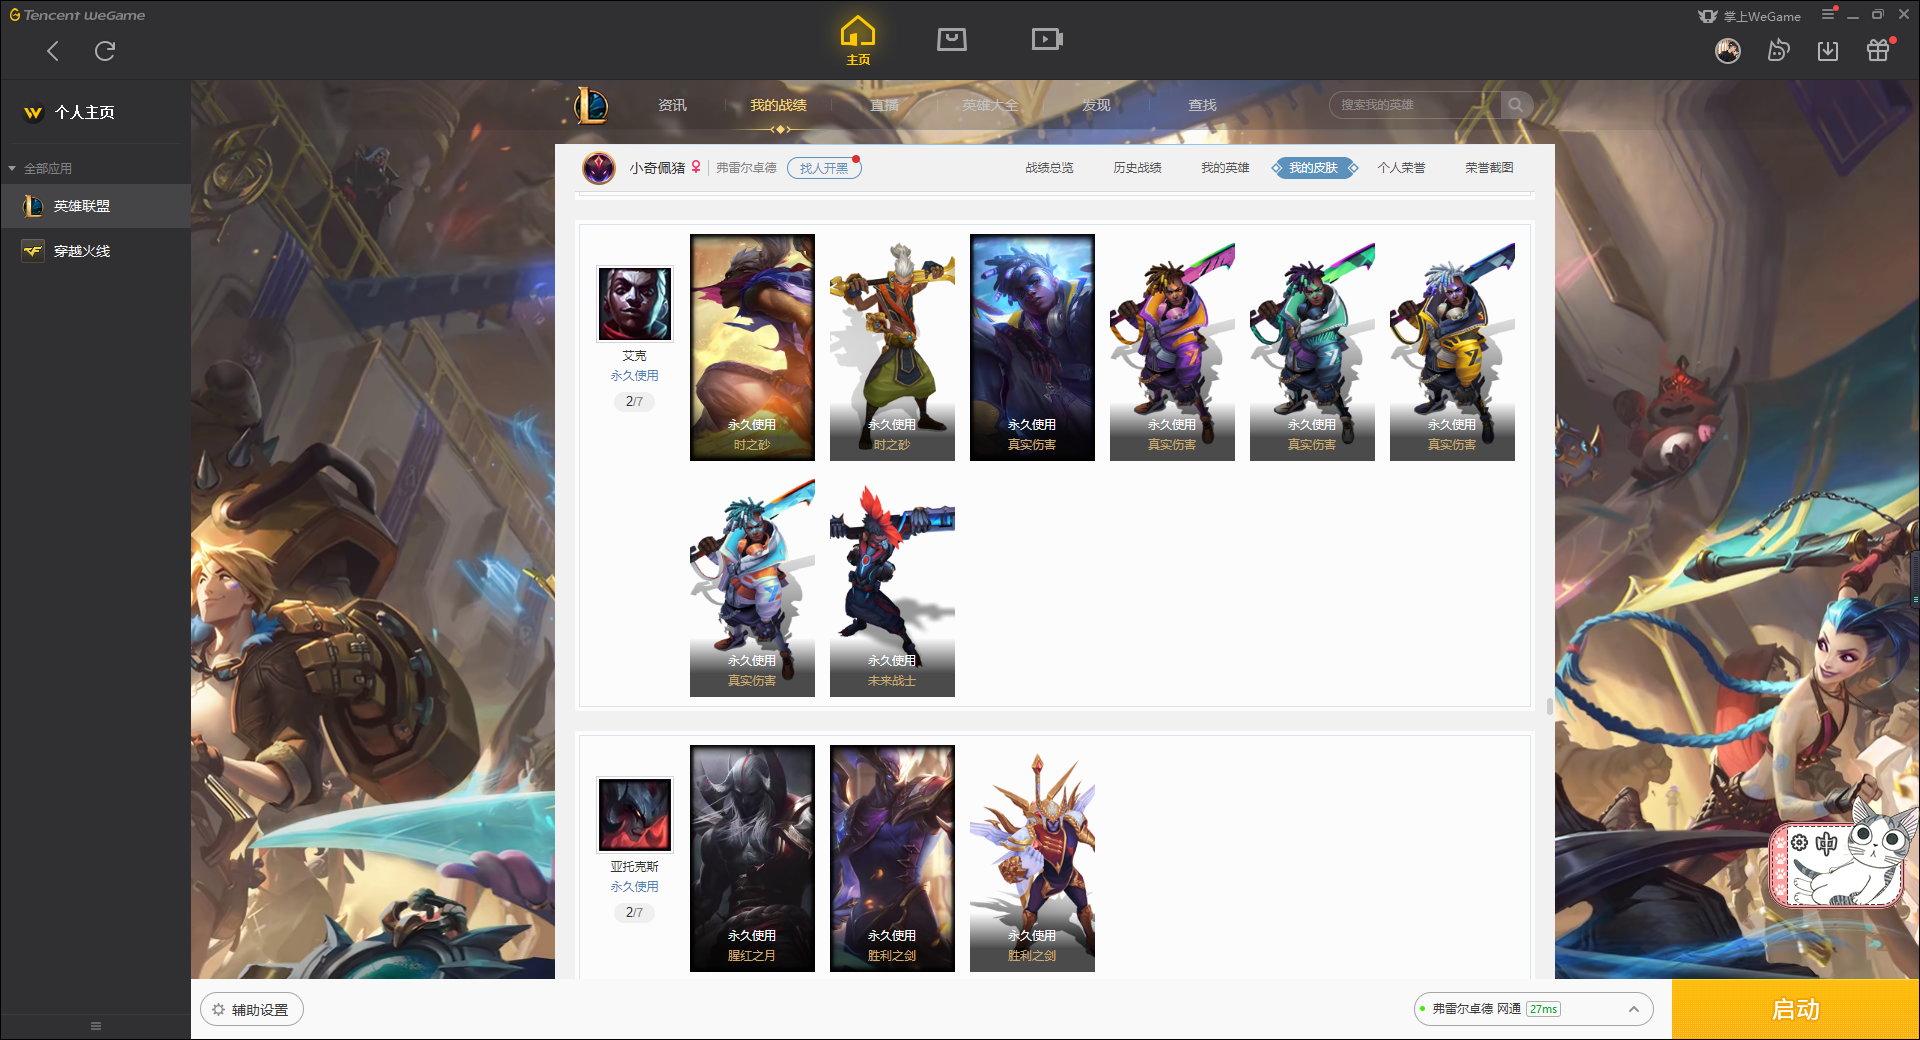Go back with the left arrow icon
The image size is (1920, 1040).
pyautogui.click(x=53, y=51)
